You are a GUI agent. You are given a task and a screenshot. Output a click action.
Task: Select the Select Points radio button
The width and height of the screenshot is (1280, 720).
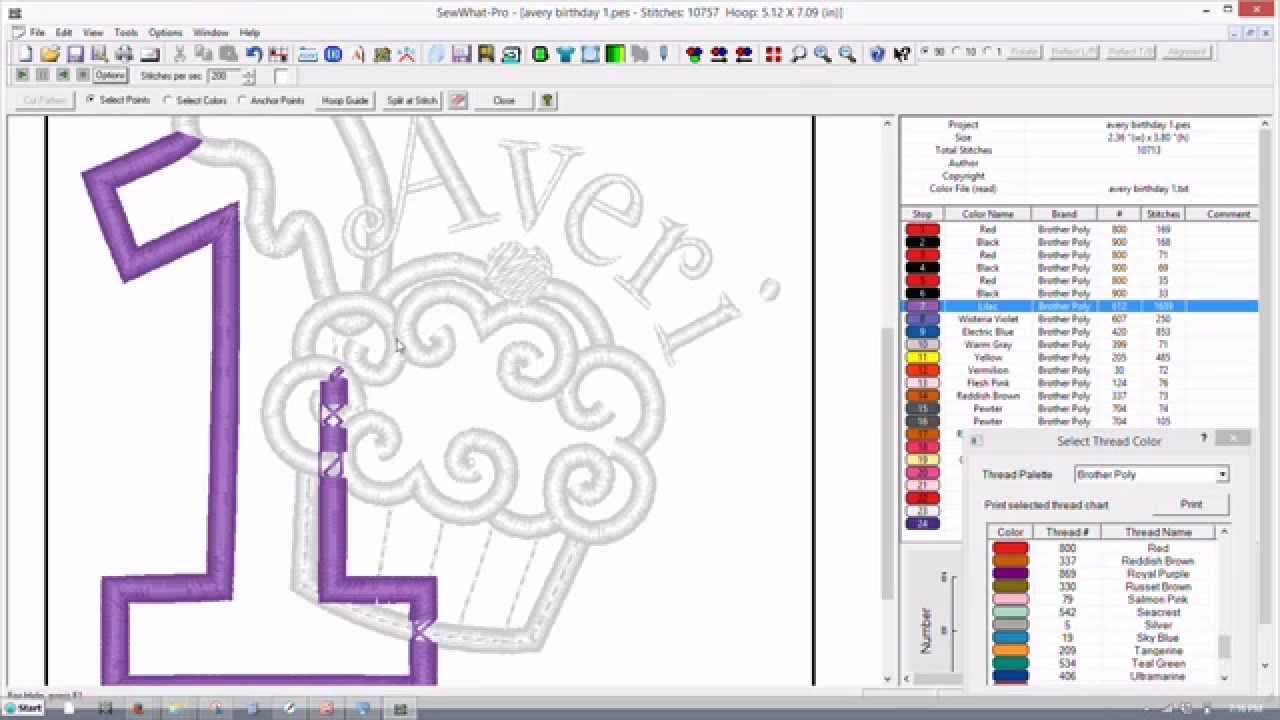[91, 100]
